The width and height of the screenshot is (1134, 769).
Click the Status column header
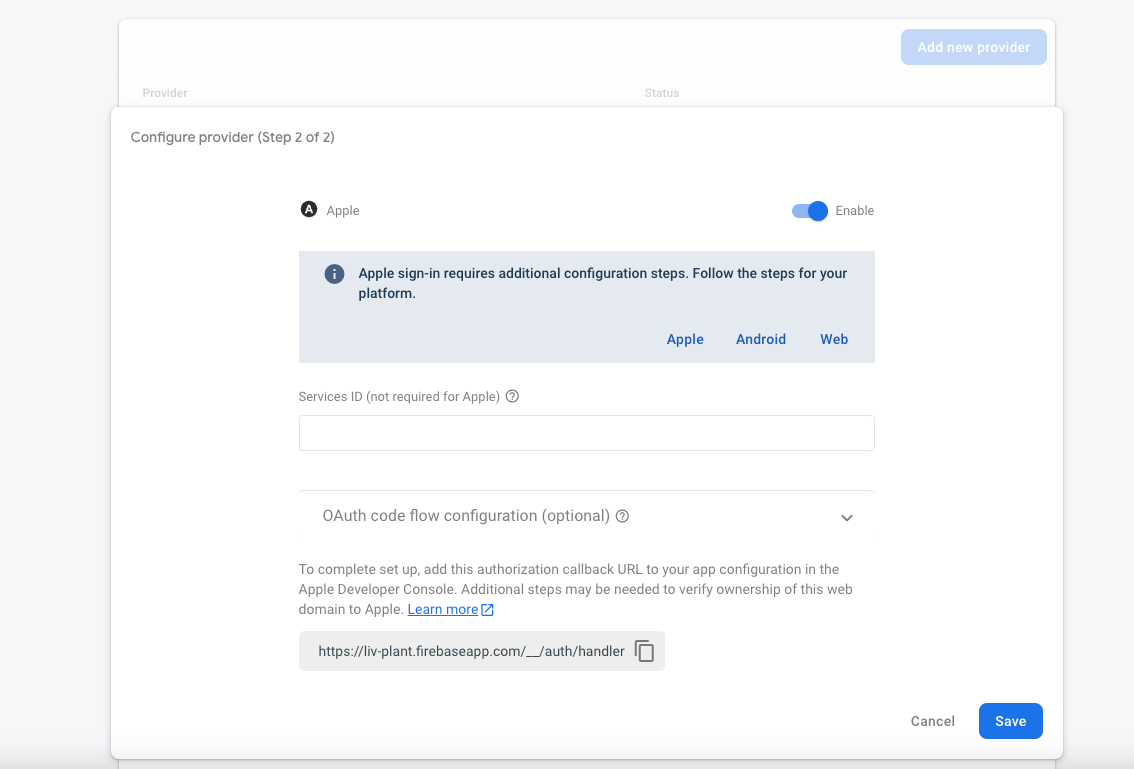coord(662,93)
